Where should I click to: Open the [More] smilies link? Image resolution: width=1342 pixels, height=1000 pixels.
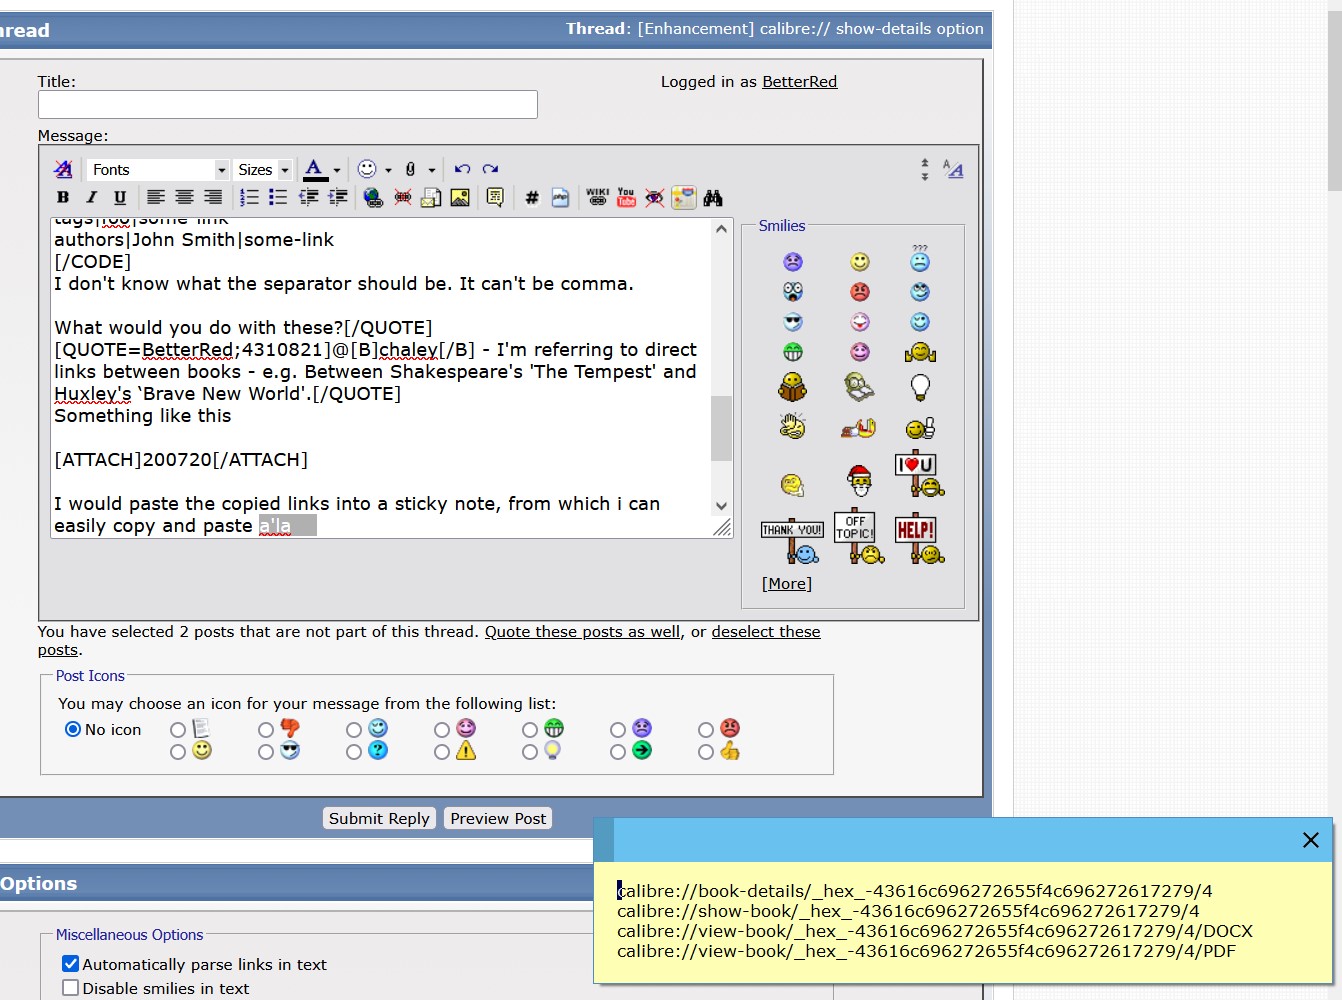tap(787, 583)
